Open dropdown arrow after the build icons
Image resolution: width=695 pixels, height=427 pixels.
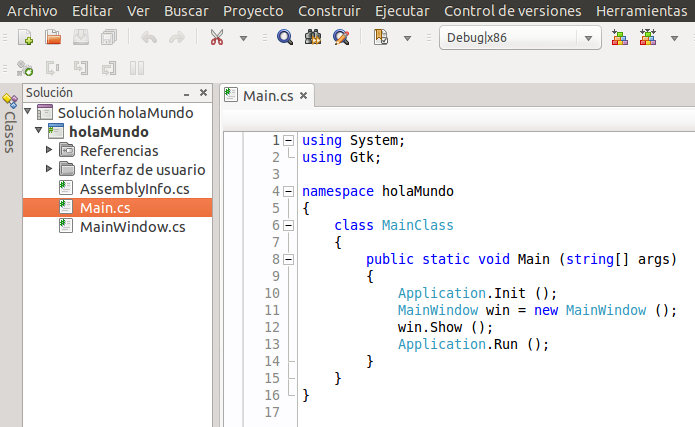(674, 38)
